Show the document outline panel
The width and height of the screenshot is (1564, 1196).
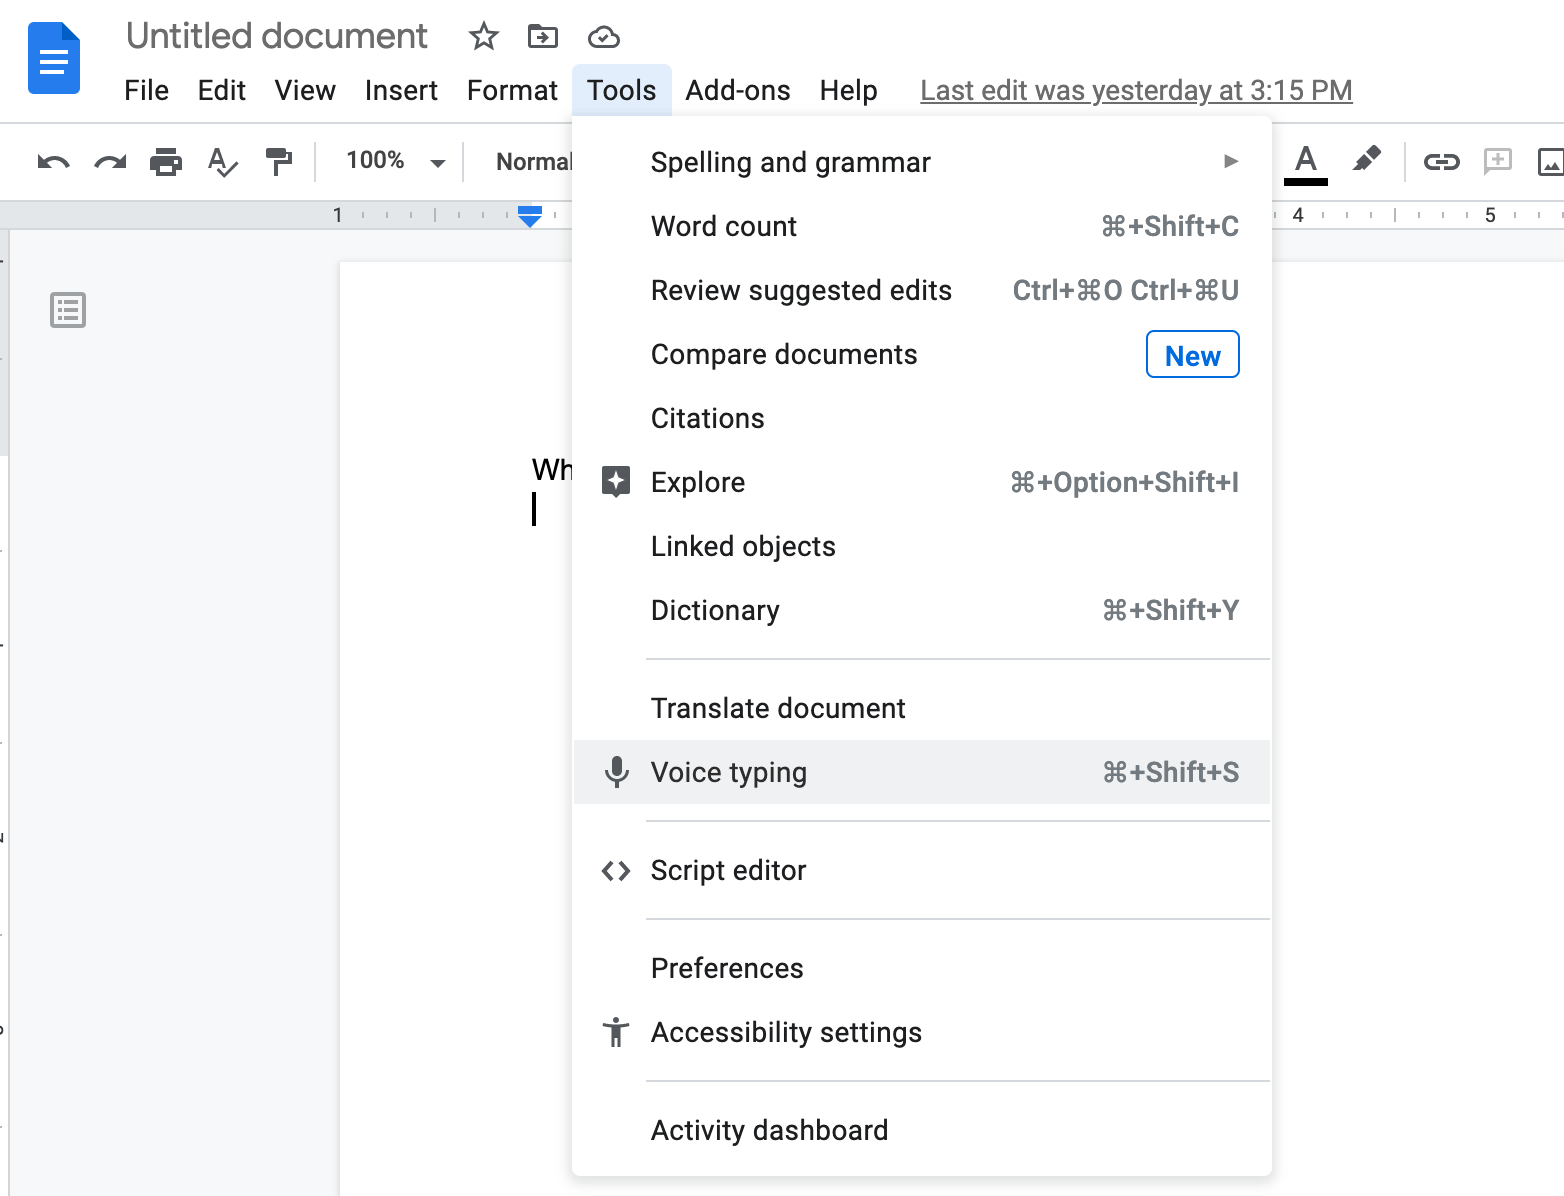[x=68, y=310]
